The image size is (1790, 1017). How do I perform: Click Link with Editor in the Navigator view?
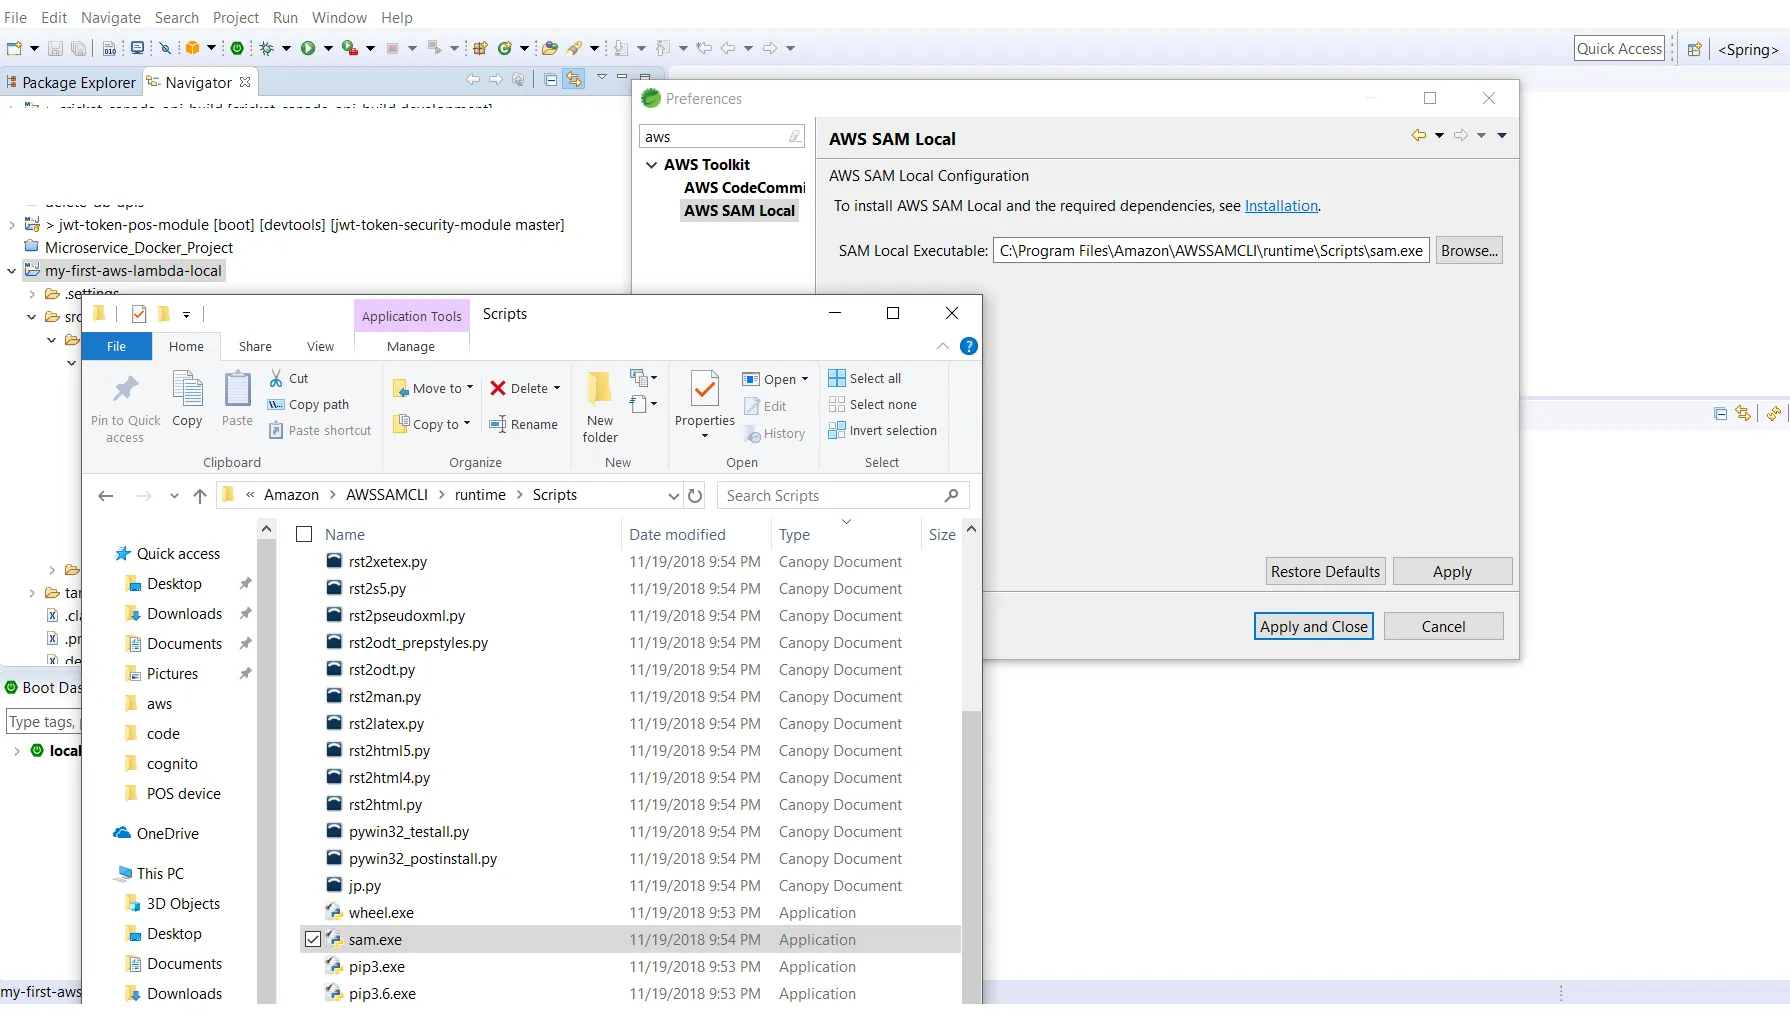tap(574, 79)
